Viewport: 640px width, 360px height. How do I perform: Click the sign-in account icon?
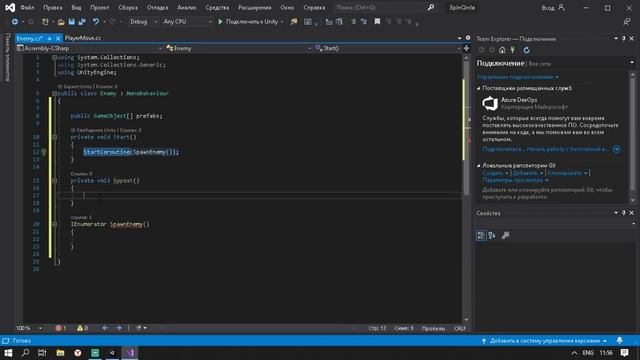click(x=562, y=7)
